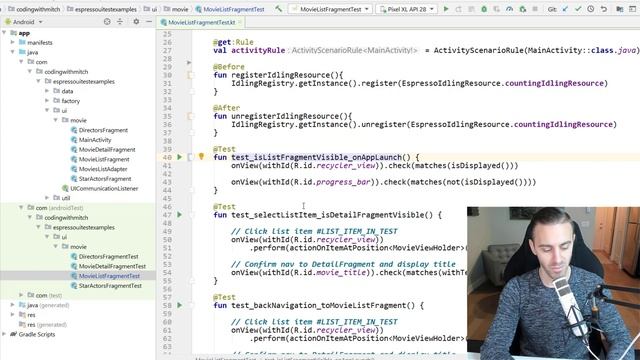Click run gutter icon for test_isListFragmentVisible_onAppLaunch
The width and height of the screenshot is (640, 360).
point(179,157)
